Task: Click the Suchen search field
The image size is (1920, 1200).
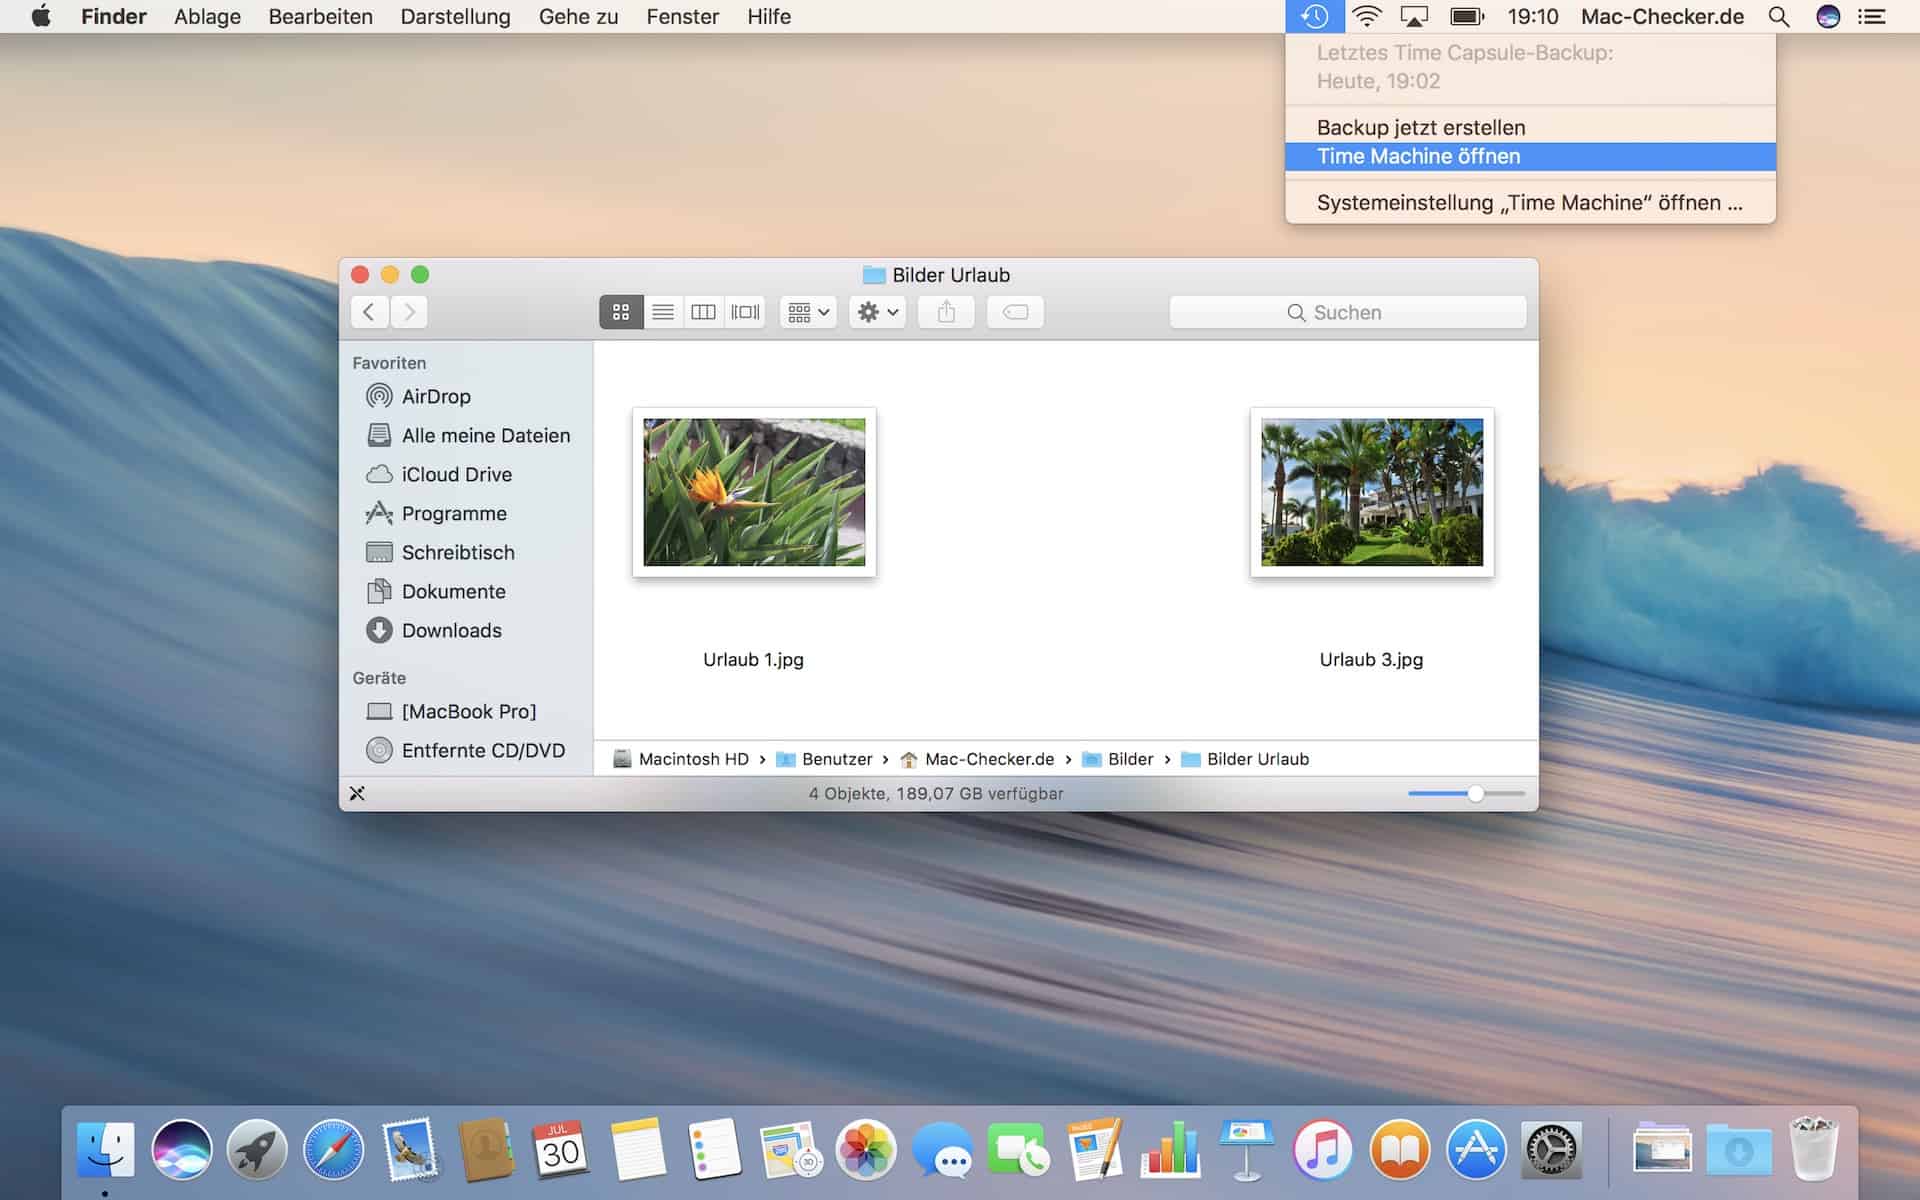Action: tap(1348, 312)
